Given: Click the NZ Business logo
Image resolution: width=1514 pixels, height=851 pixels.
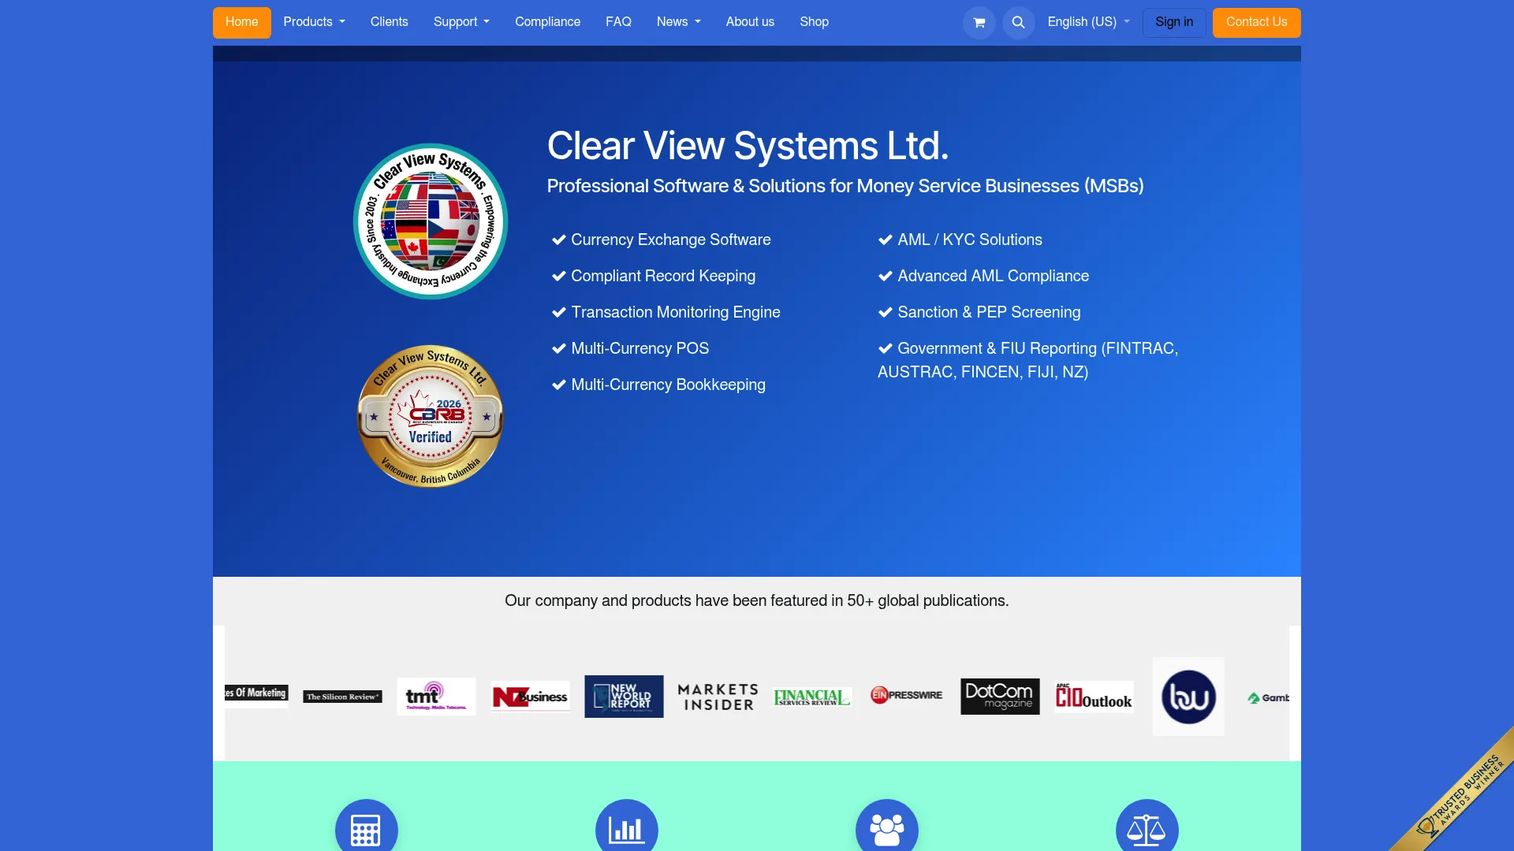Looking at the screenshot, I should 530,697.
